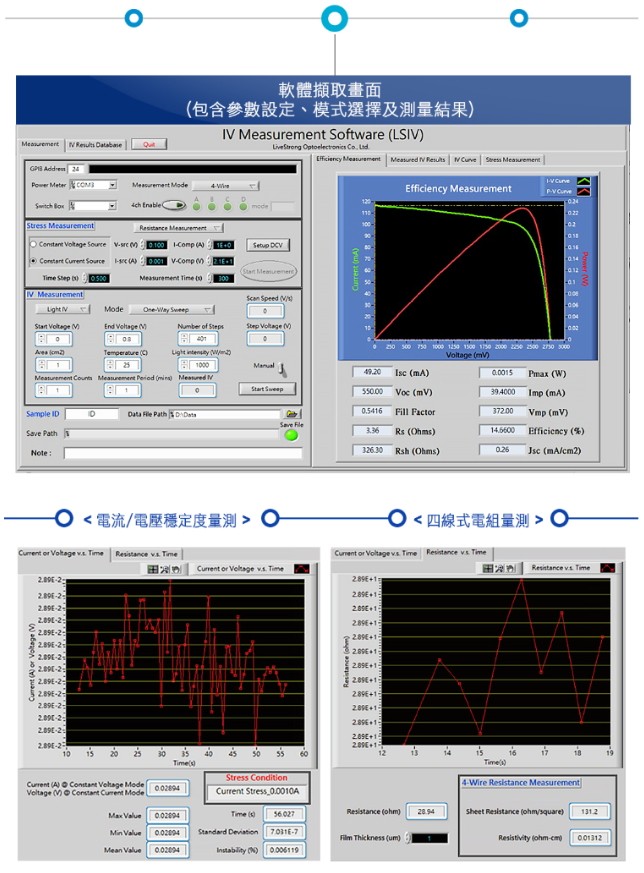Screen dimensions: 644x873
Task: Select Resistance v.s. Time tab in stability panel
Action: pyautogui.click(x=146, y=554)
